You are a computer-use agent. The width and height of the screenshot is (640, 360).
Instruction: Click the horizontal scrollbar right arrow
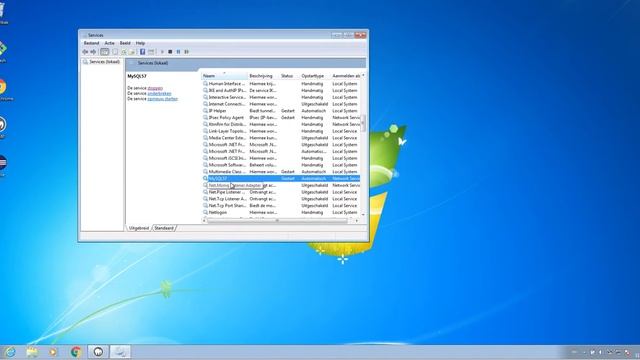tap(357, 220)
